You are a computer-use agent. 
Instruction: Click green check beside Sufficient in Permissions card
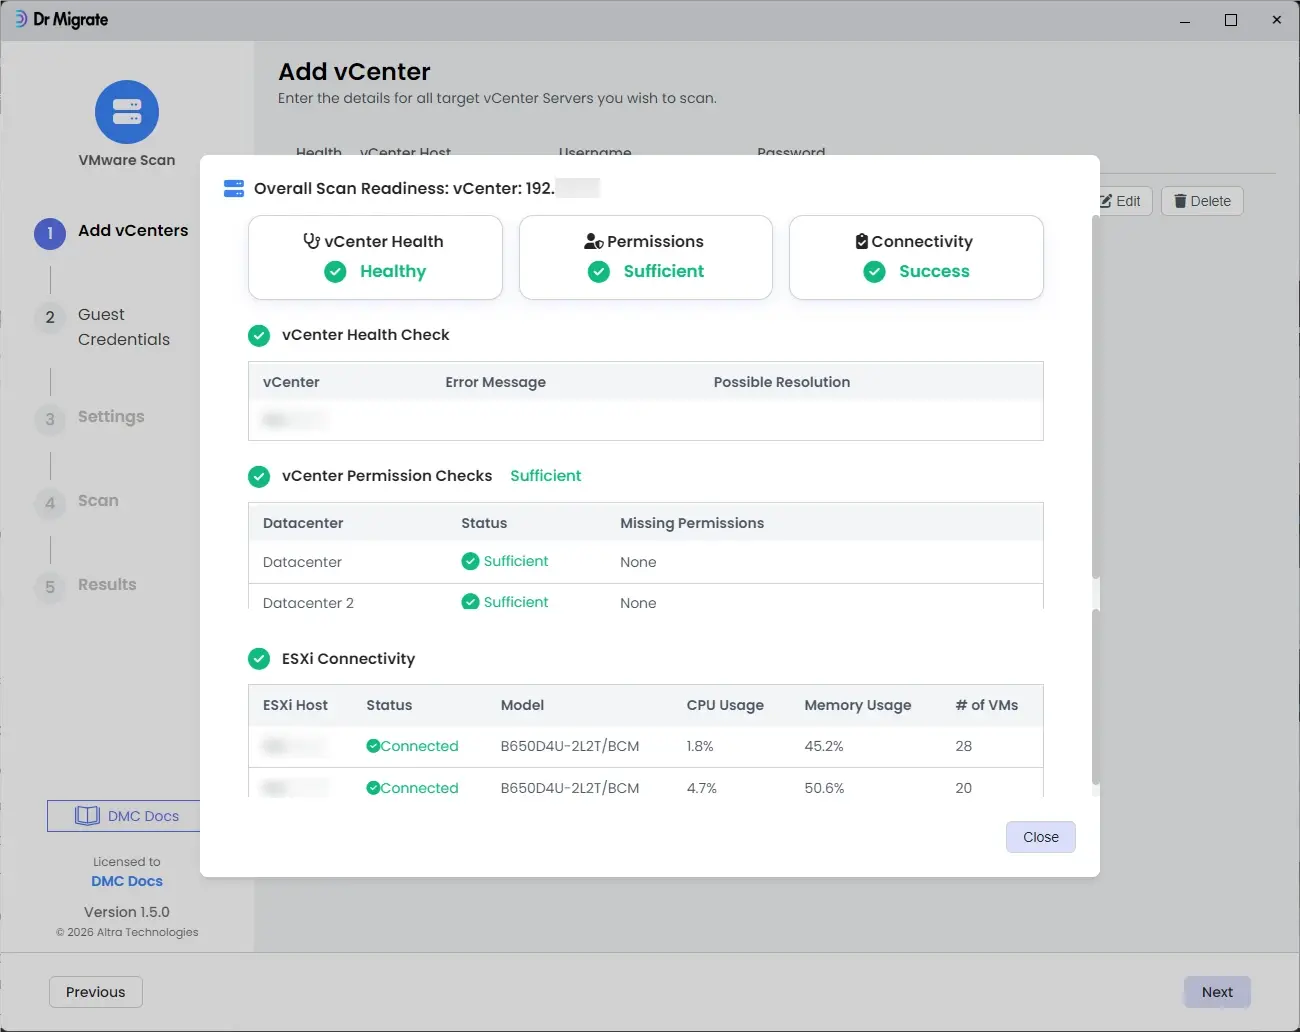599,272
